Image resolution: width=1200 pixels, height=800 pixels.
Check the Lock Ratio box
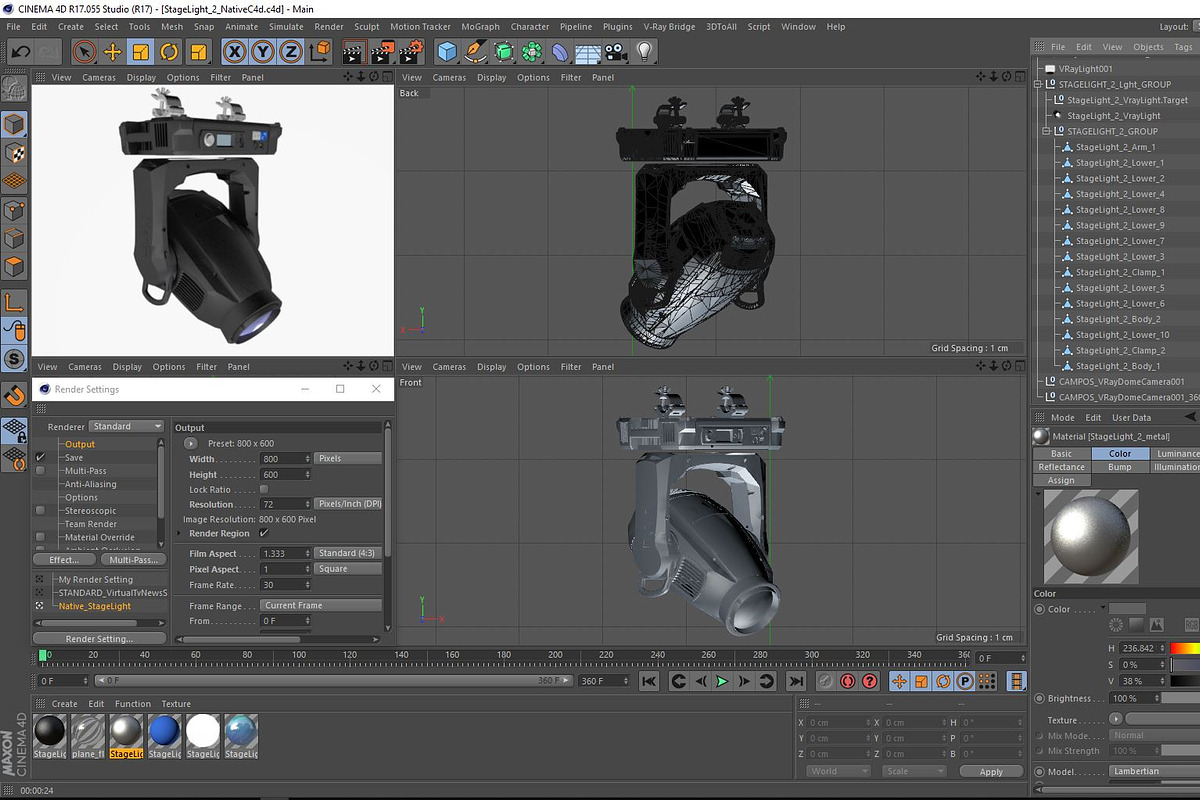click(x=264, y=490)
